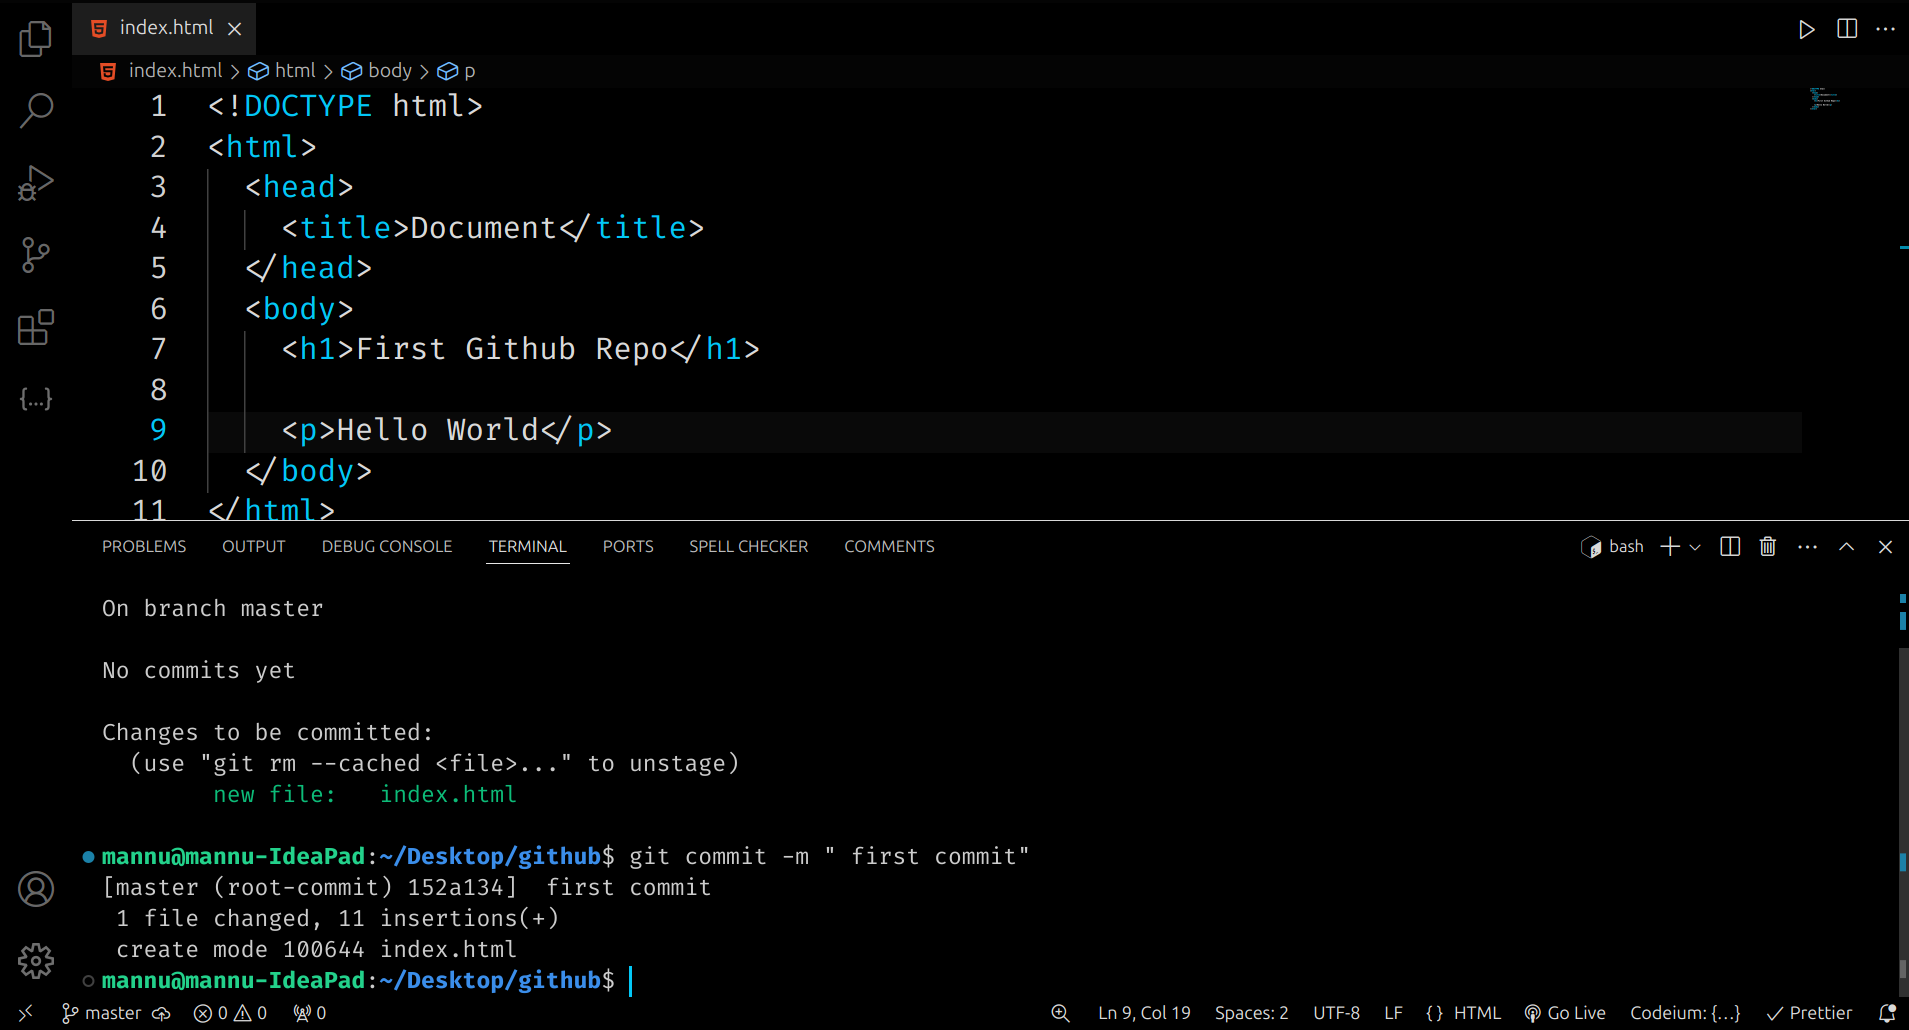Open the Manage settings gear
The height and width of the screenshot is (1030, 1909).
click(x=36, y=961)
